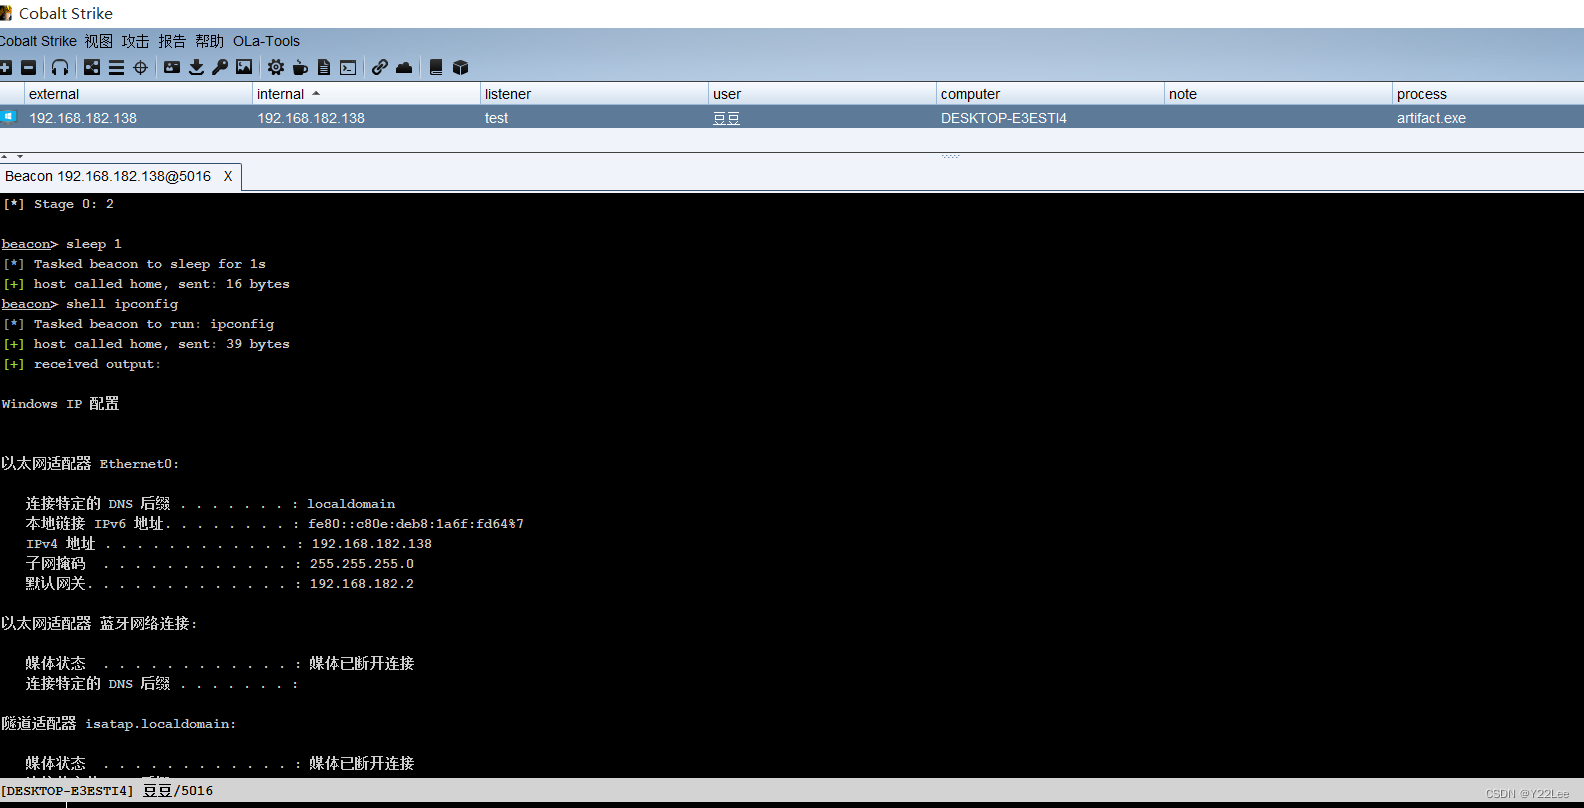Viewport: 1584px width, 808px height.
Task: Click 'received output:' console line
Action: coord(82,364)
